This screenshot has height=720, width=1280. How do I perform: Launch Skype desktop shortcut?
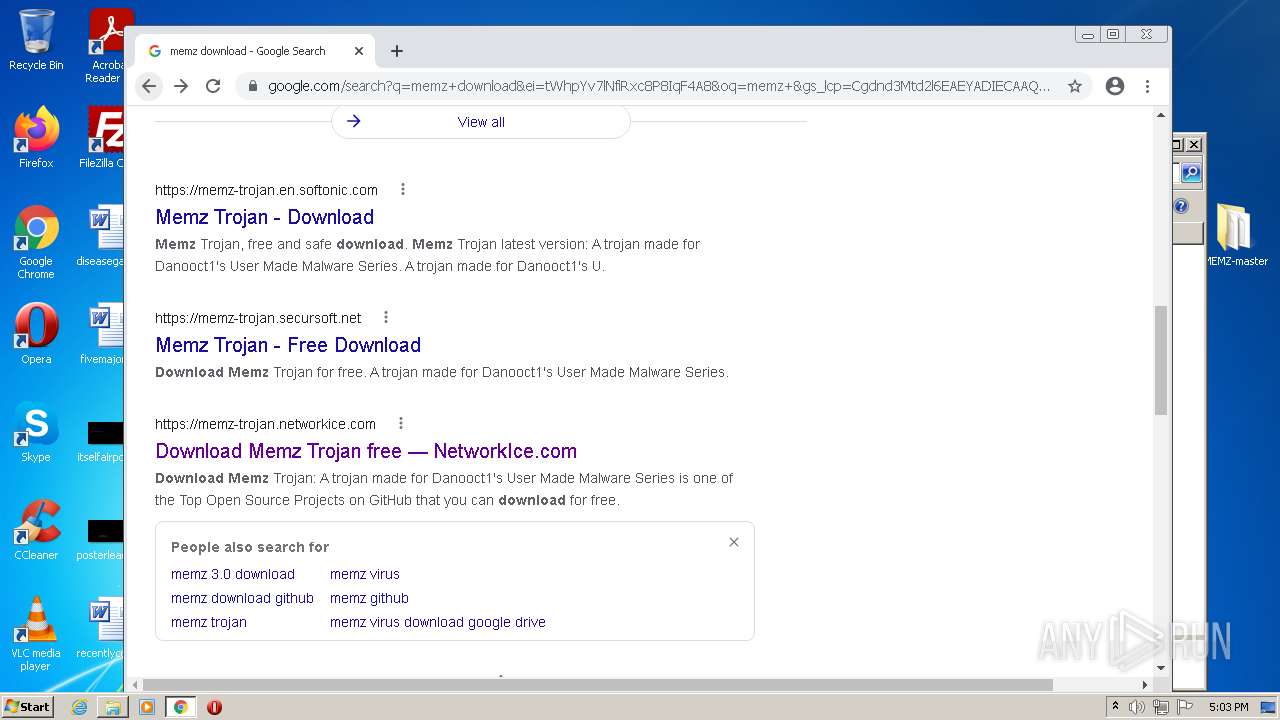36,431
